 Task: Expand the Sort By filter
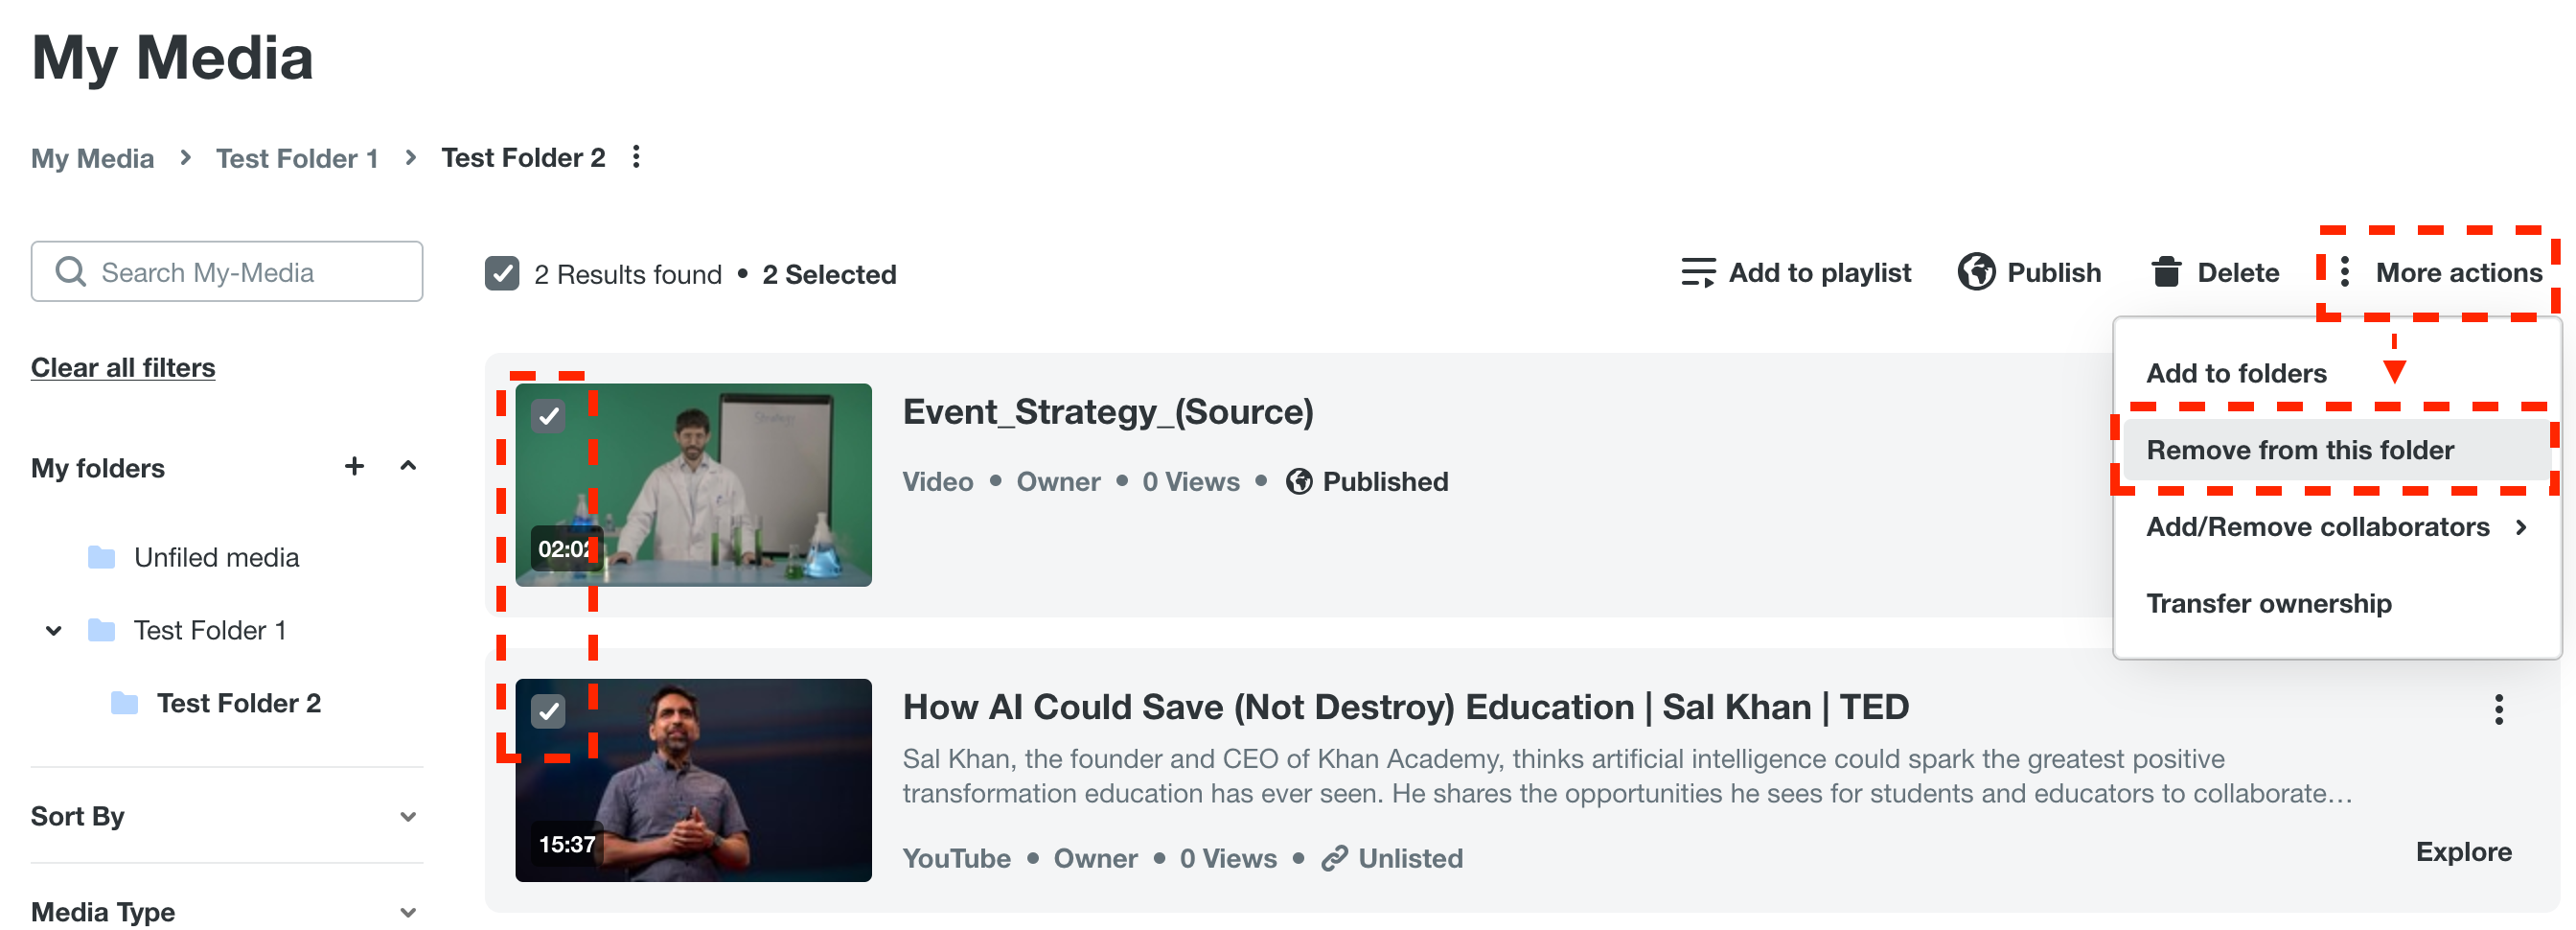click(x=408, y=816)
